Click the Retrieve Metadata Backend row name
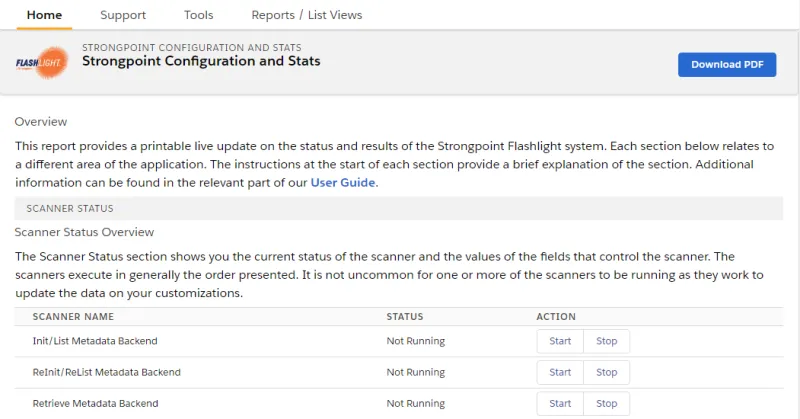 (x=95, y=403)
